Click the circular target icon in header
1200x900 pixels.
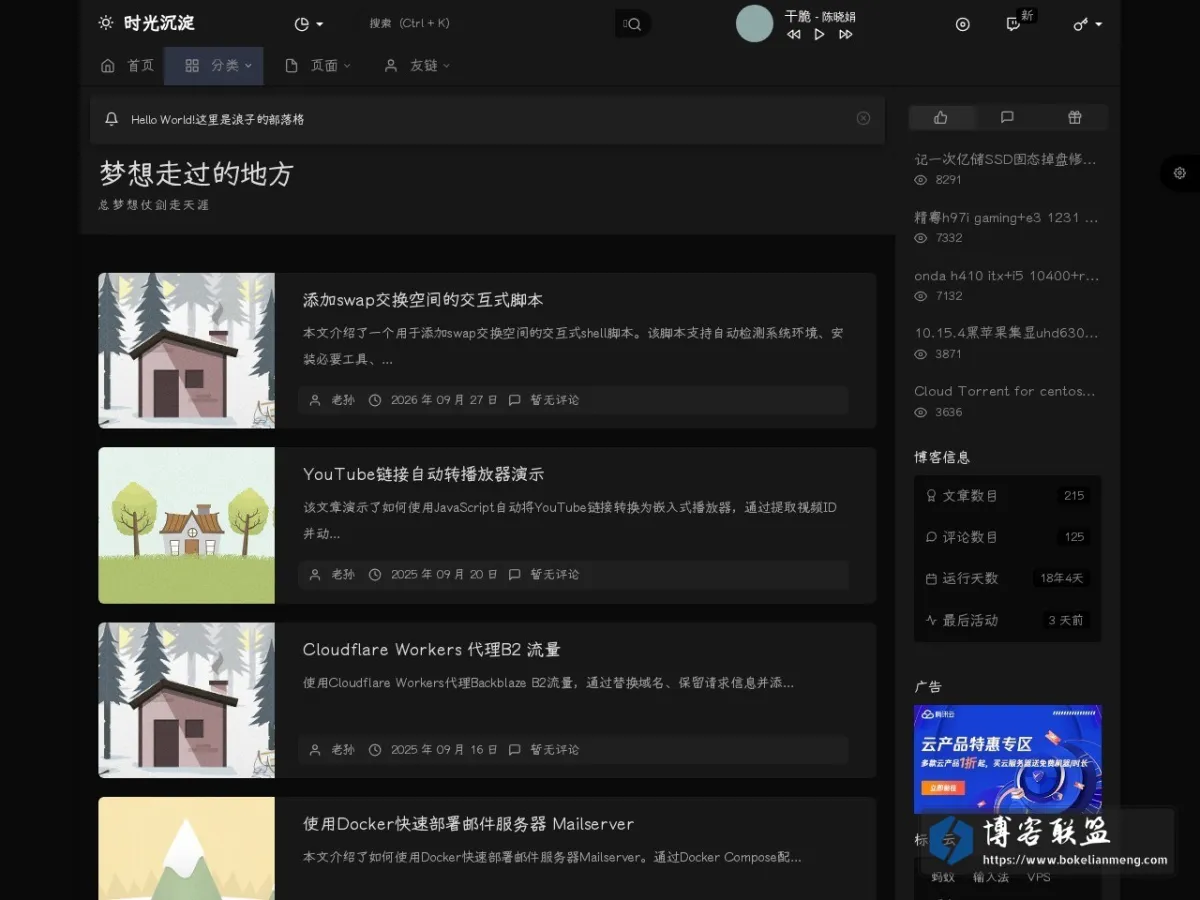963,24
